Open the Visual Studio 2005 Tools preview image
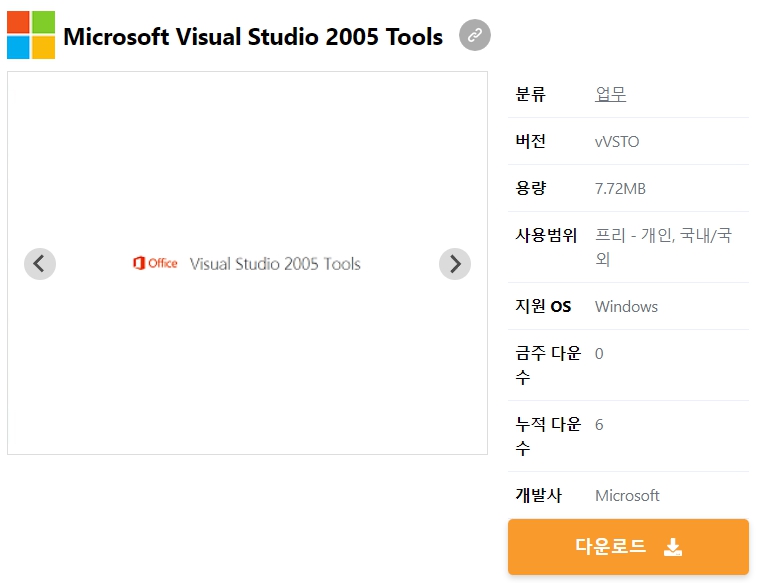758x583 pixels. tap(248, 263)
